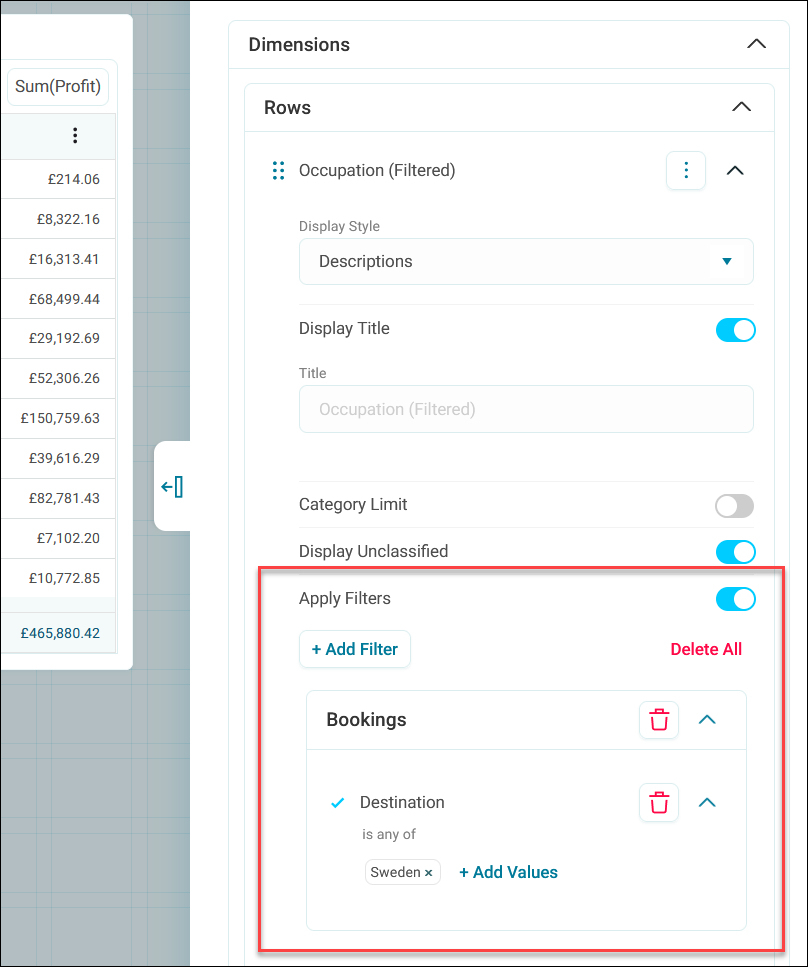Disable the Display Unclassified toggle

[x=735, y=552]
